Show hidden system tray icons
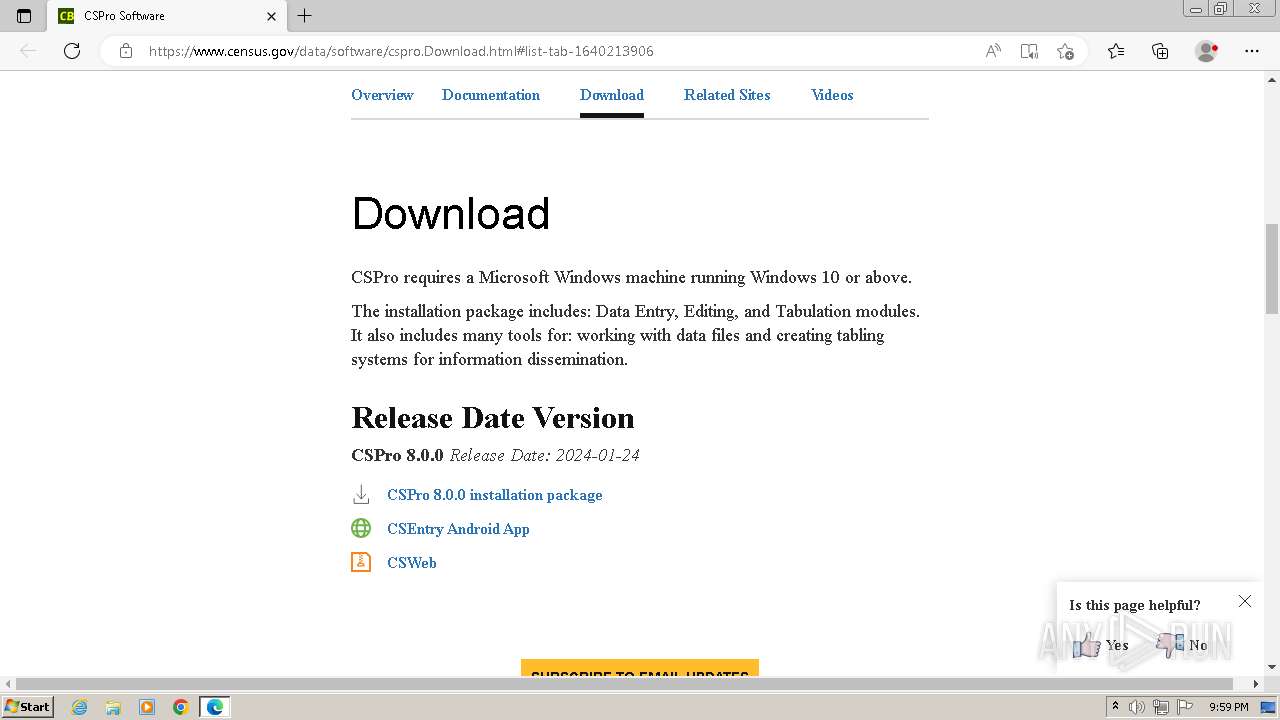The image size is (1280, 720). point(1115,707)
